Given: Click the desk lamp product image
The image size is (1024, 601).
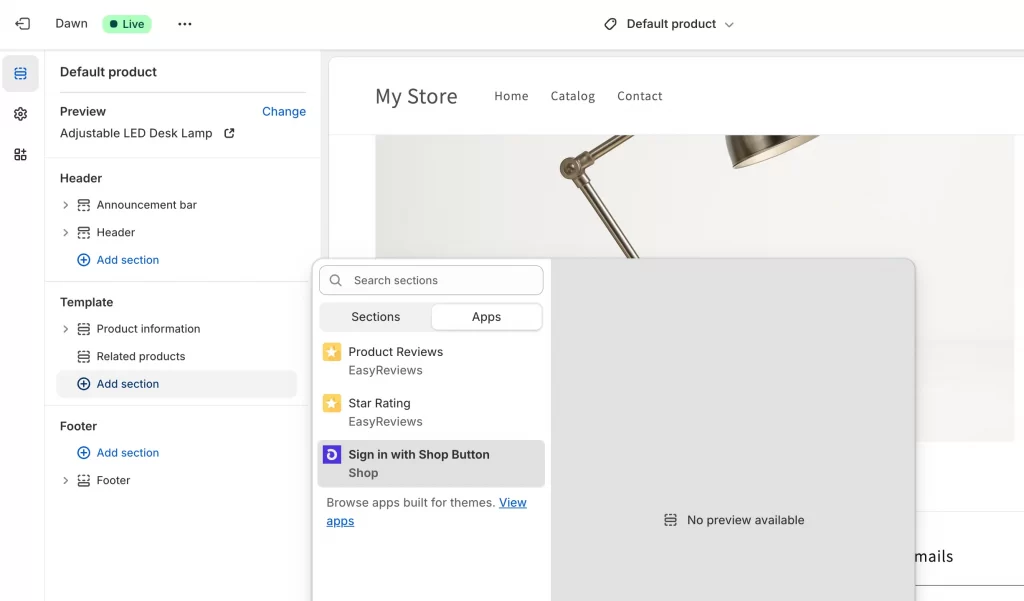Looking at the screenshot, I should click(695, 196).
